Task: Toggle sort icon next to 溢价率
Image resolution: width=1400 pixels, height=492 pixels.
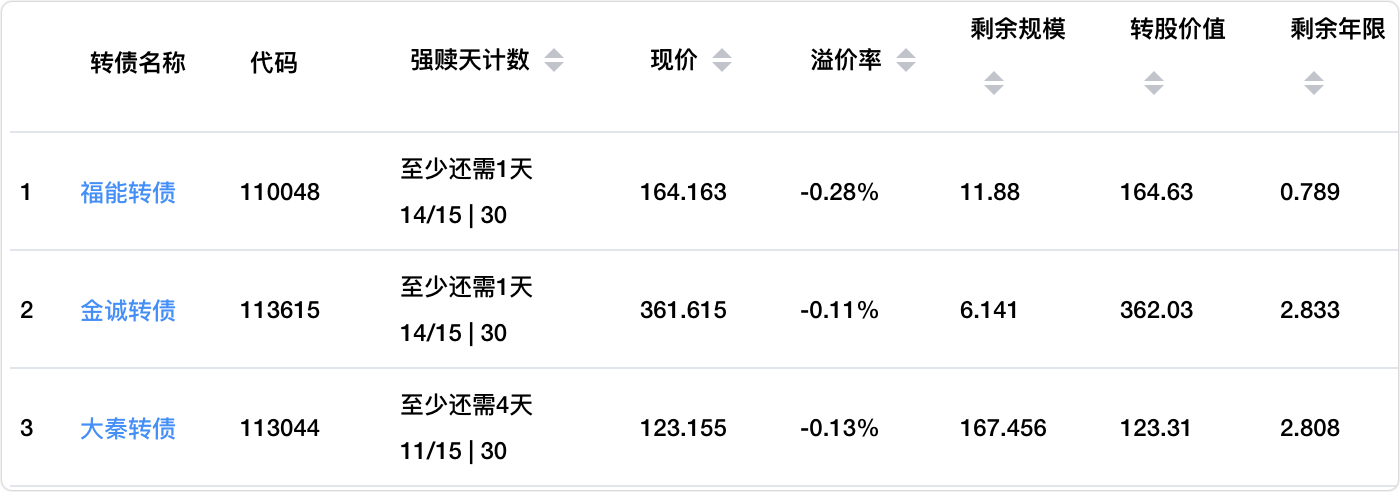Action: coord(906,61)
